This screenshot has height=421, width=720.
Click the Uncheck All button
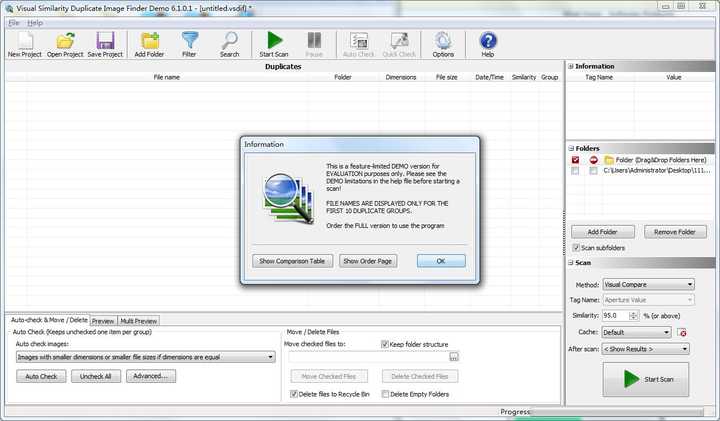pyautogui.click(x=96, y=376)
